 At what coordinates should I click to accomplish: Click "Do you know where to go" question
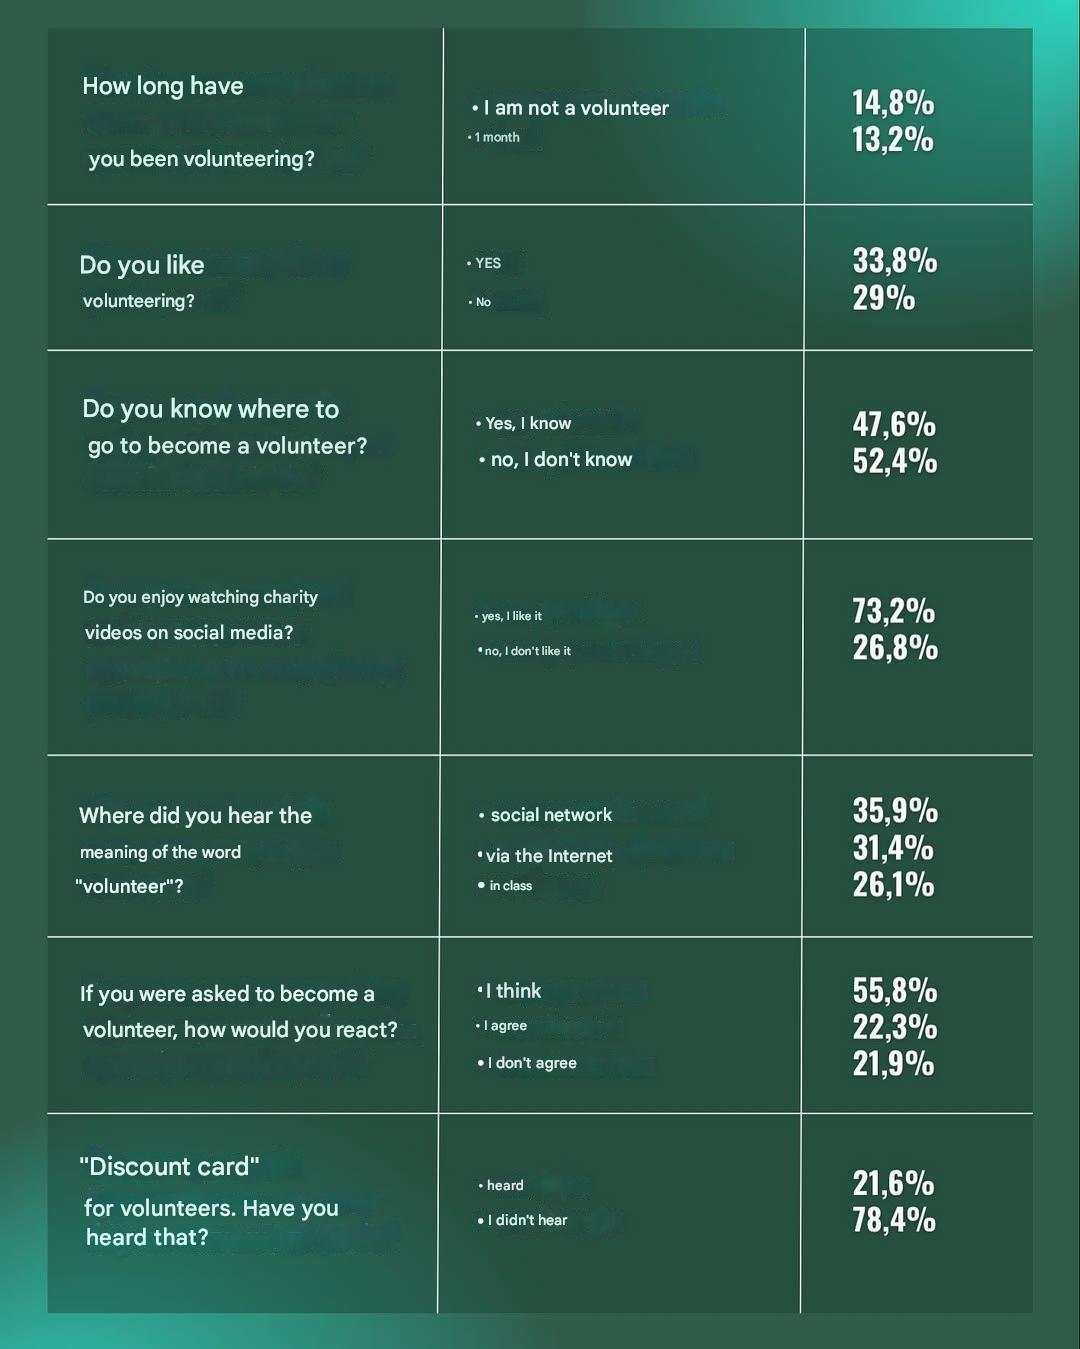(x=224, y=427)
